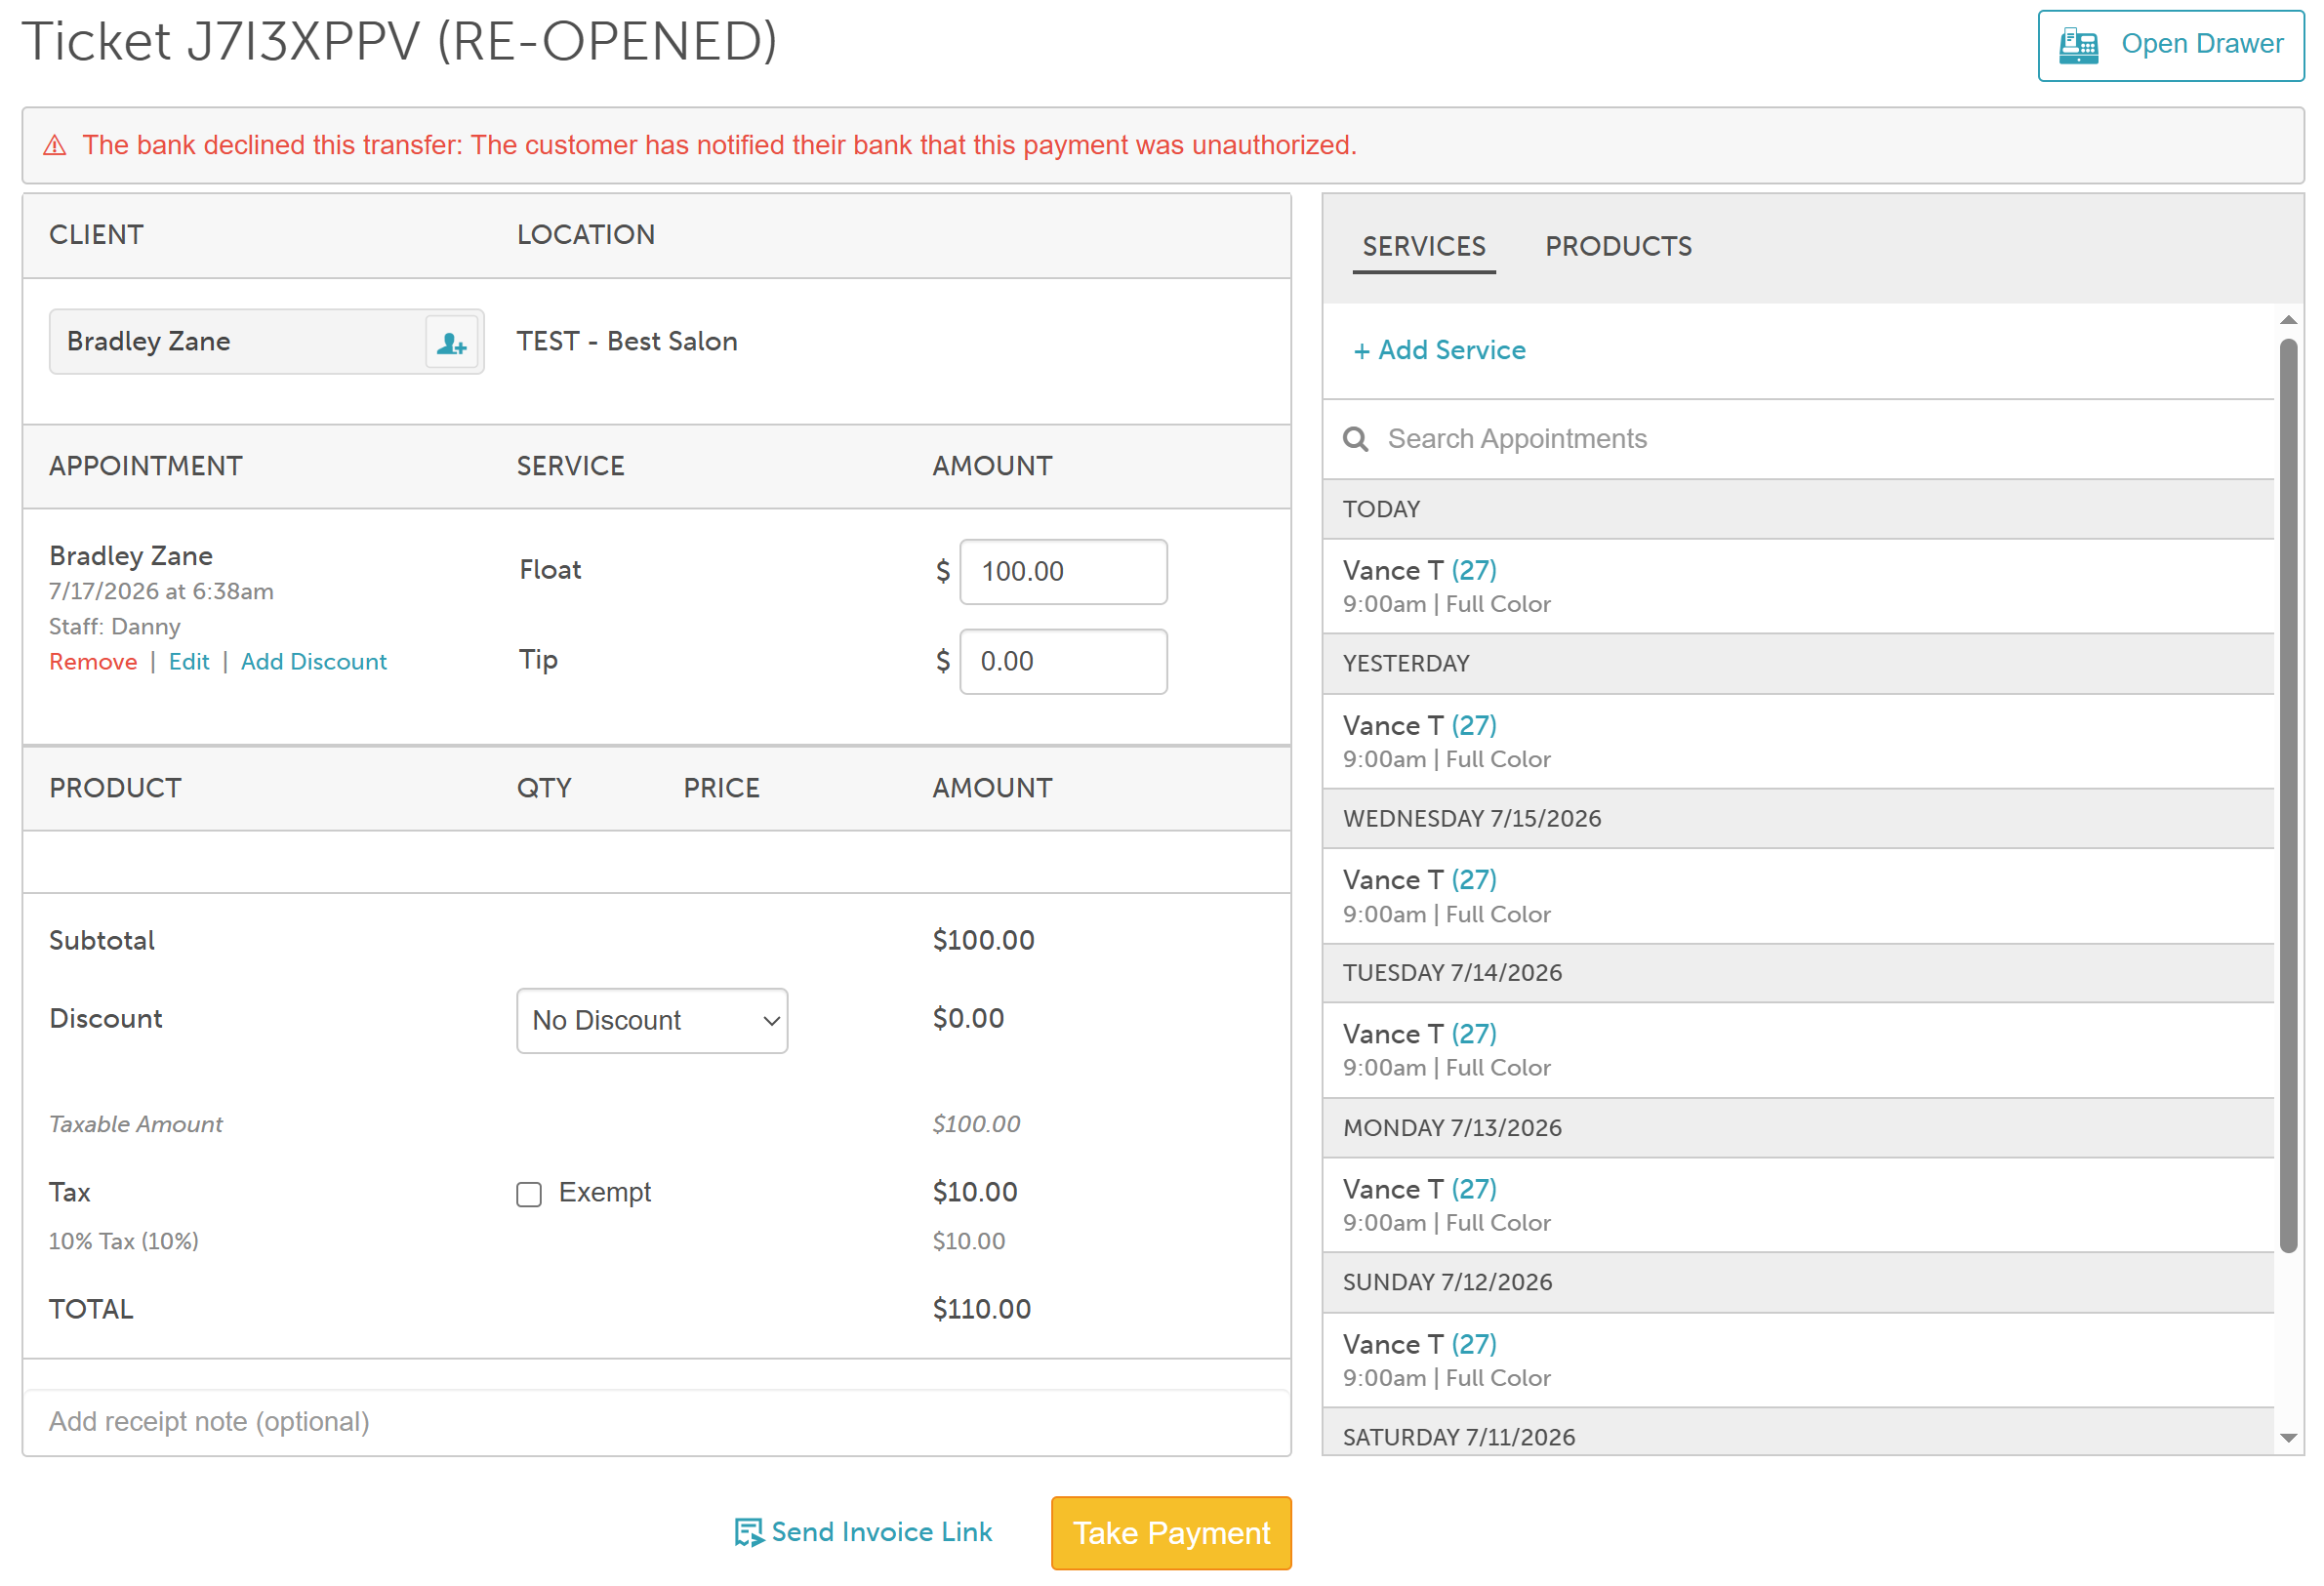Select Vance T appointment under Monday 7/13/2026
2324x1586 pixels.
click(1798, 1206)
